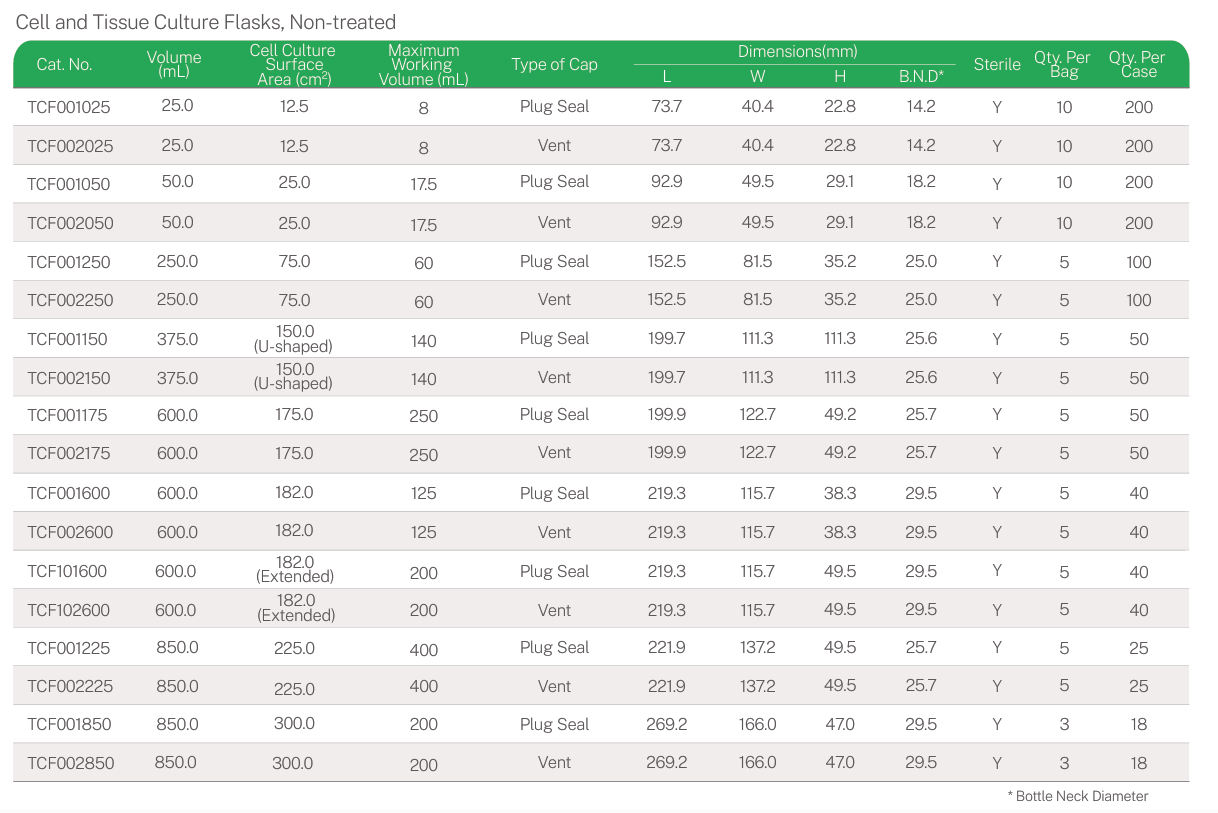Select catalog number TCF001225
The image size is (1218, 813).
tap(69, 648)
